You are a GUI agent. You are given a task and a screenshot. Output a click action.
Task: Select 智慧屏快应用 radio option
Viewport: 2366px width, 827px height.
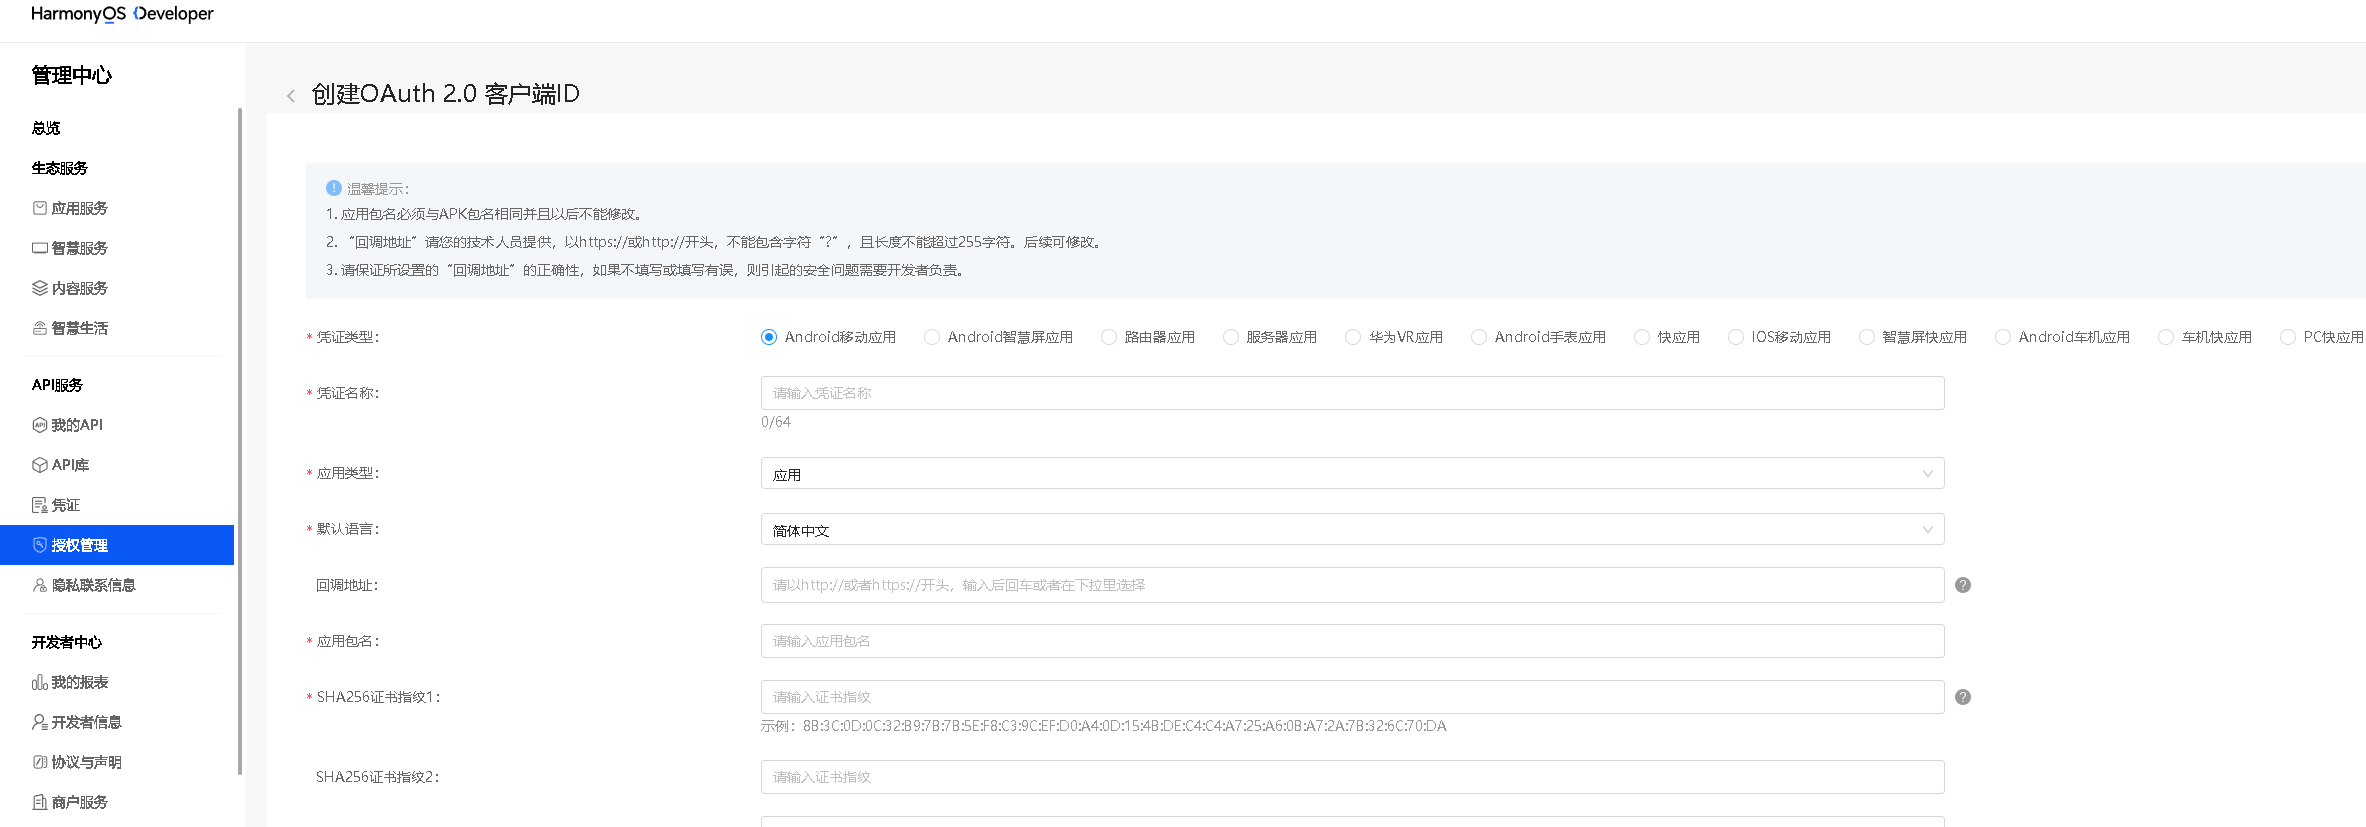[1867, 337]
